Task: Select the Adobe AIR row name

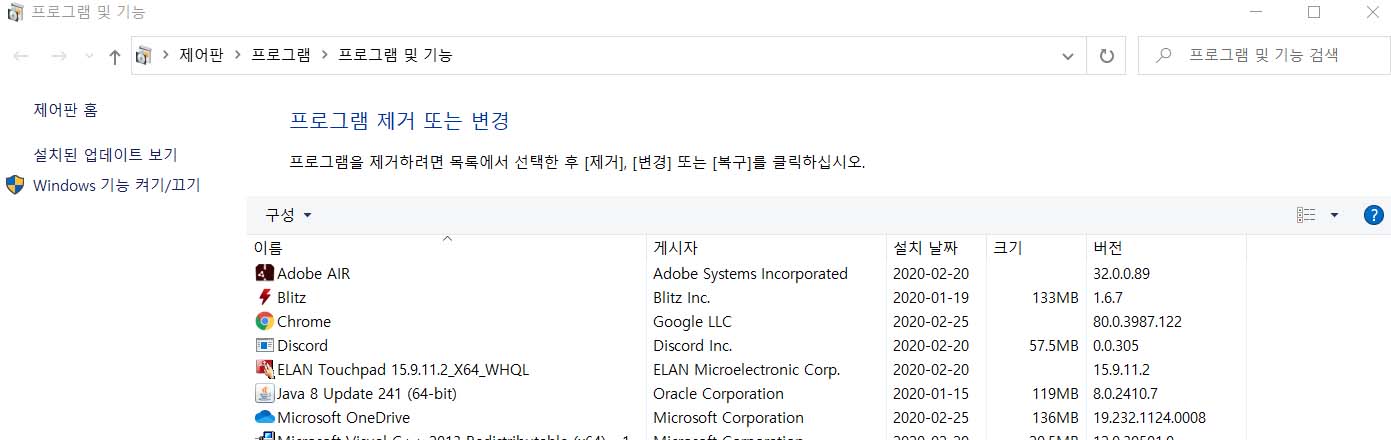Action: pos(313,273)
